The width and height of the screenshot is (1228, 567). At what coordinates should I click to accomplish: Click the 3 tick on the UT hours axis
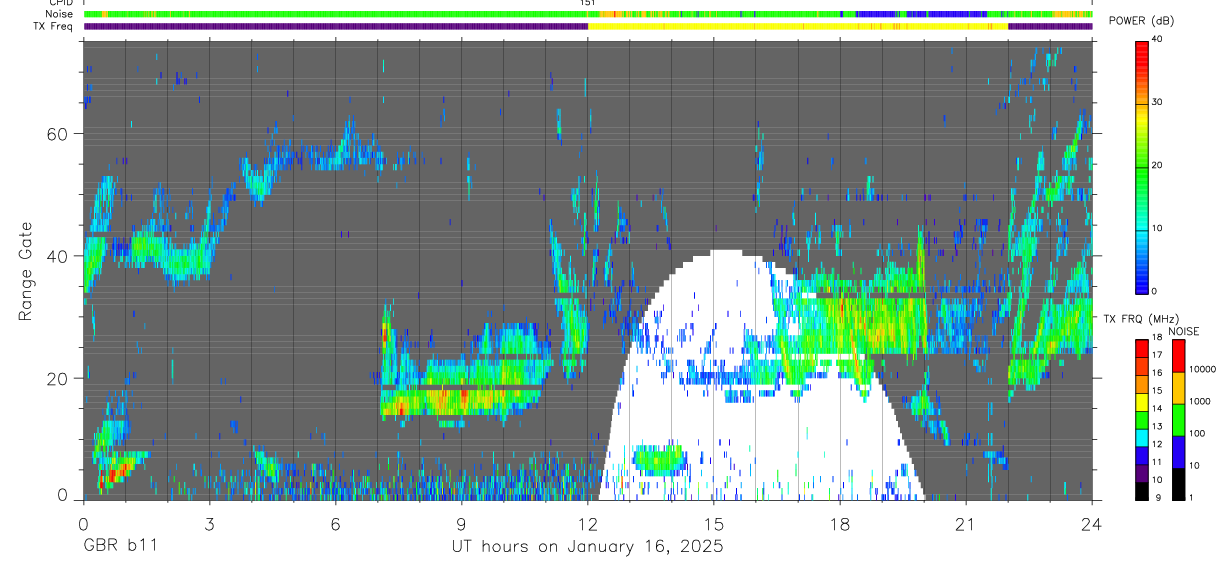point(209,525)
